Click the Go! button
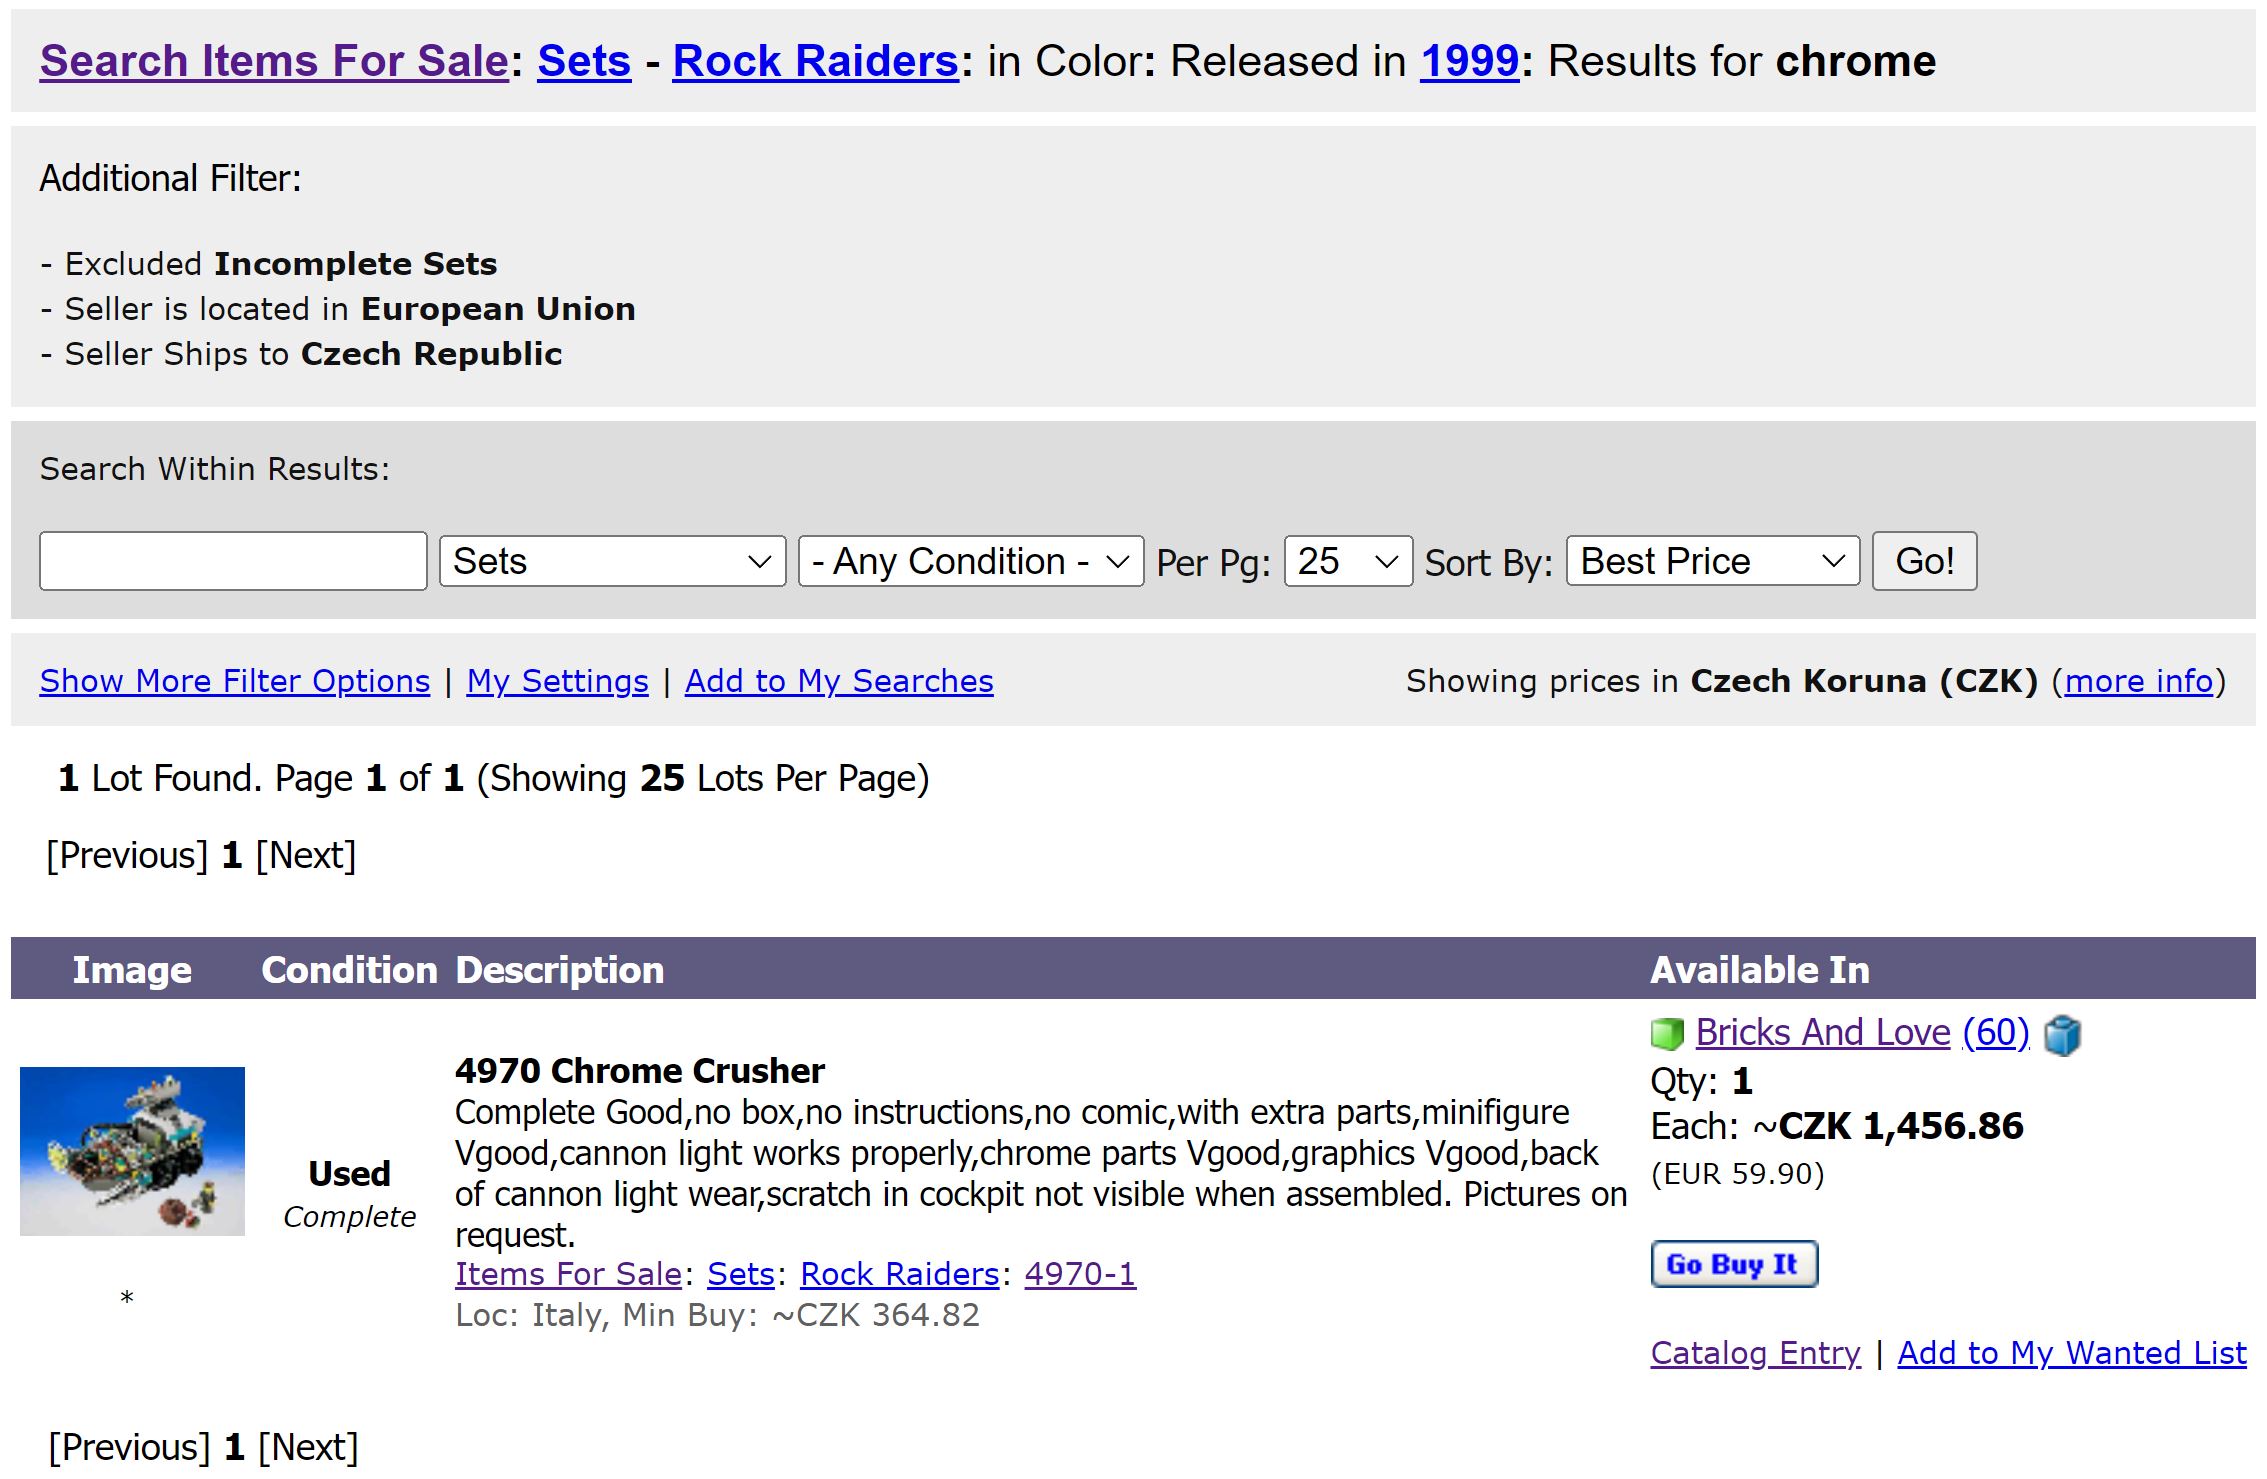Viewport: 2267px width, 1479px height. (1924, 561)
